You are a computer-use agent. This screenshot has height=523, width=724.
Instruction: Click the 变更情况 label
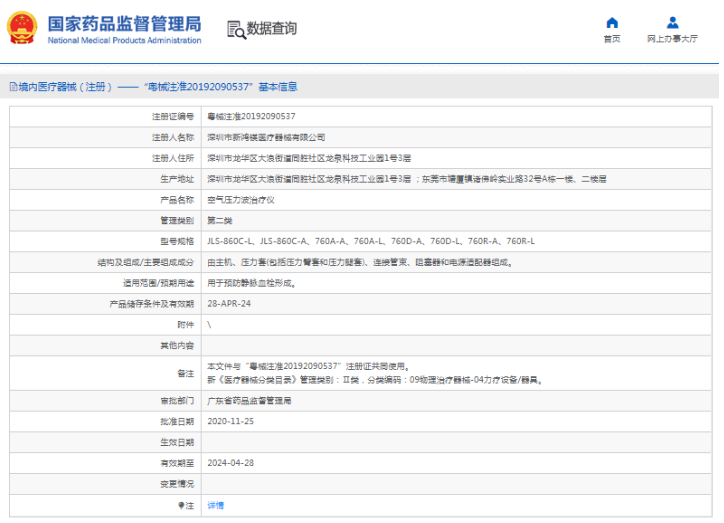pos(177,484)
